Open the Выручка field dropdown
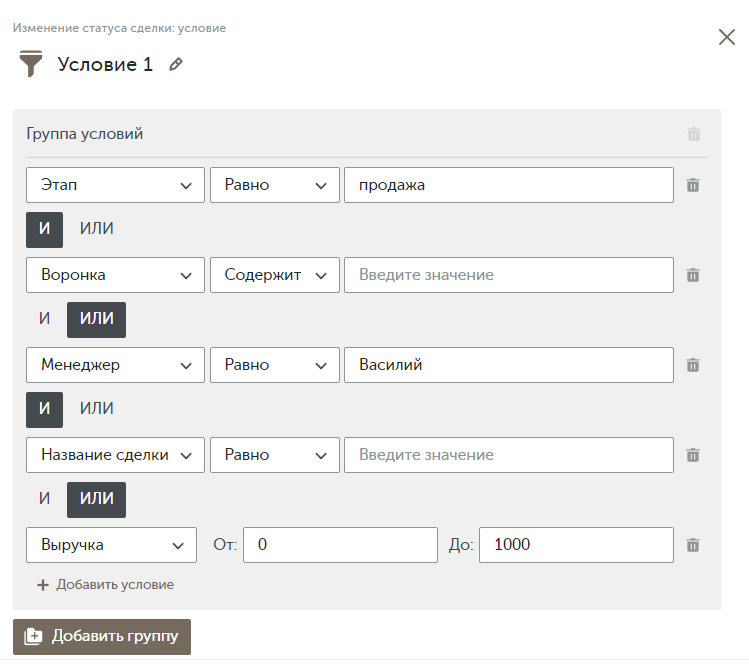749x670 pixels. pos(111,545)
